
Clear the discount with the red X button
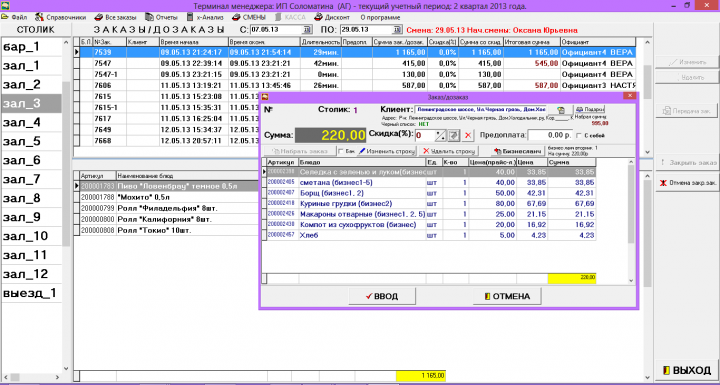(467, 136)
